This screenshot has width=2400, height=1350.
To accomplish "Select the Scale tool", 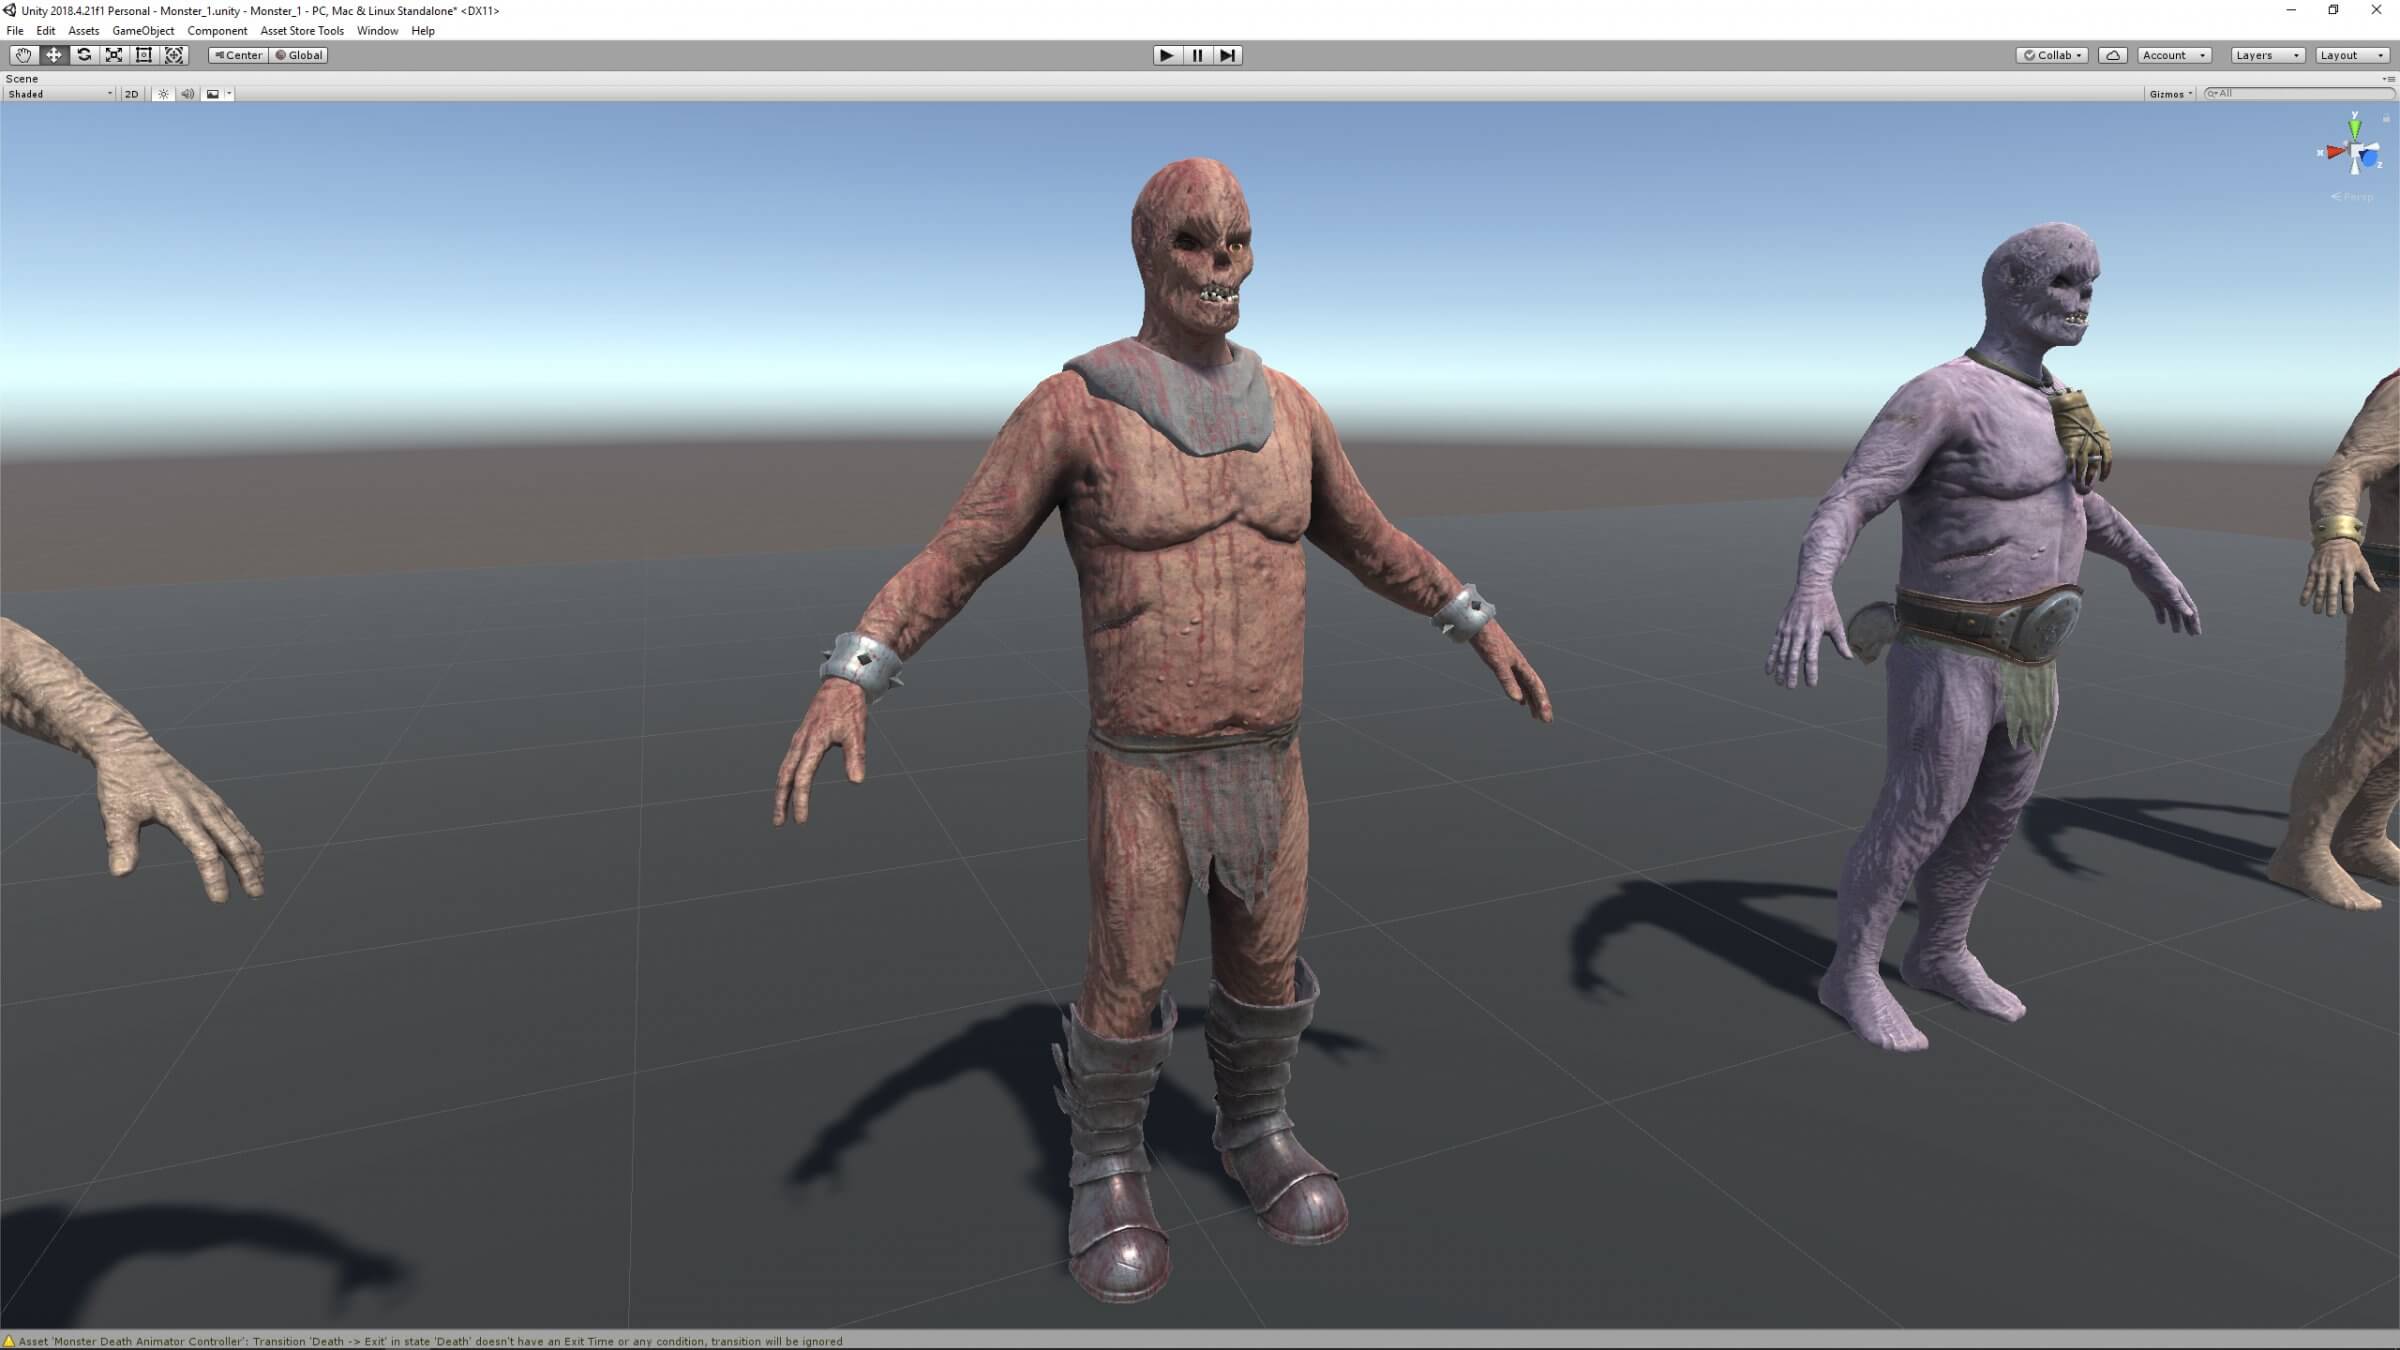I will [x=114, y=55].
